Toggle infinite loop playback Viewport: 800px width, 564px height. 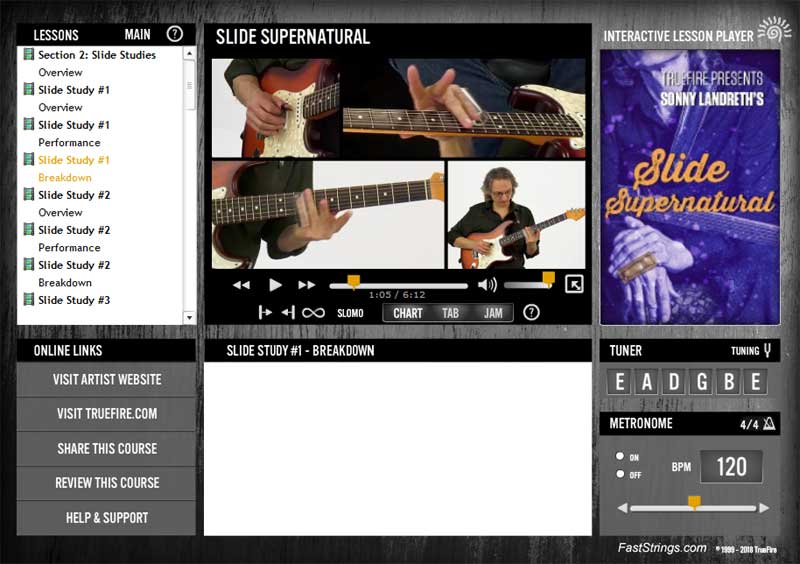pyautogui.click(x=313, y=312)
